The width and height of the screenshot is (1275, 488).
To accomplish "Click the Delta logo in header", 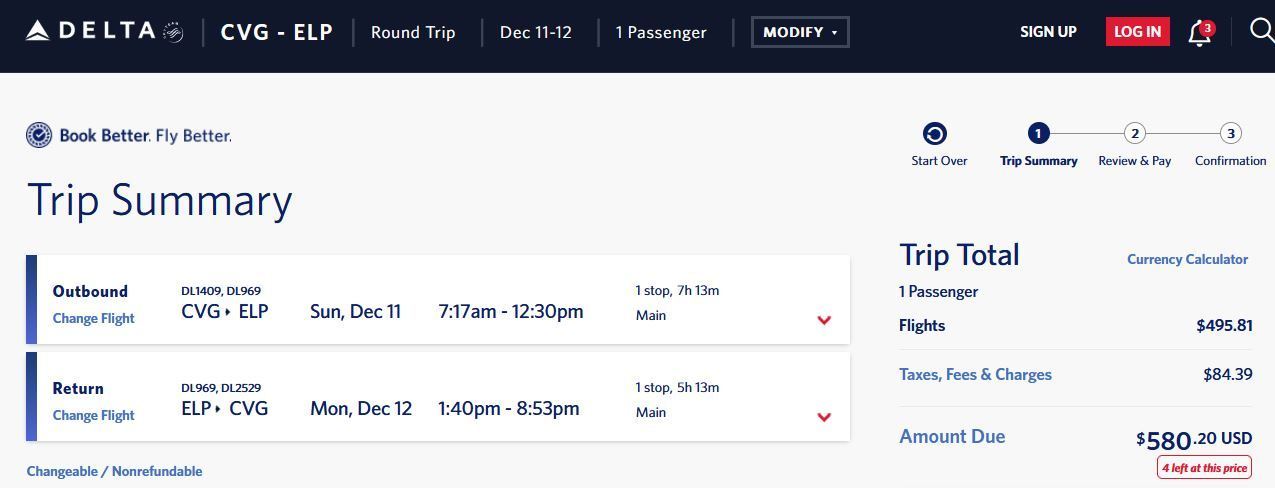I will [x=104, y=32].
